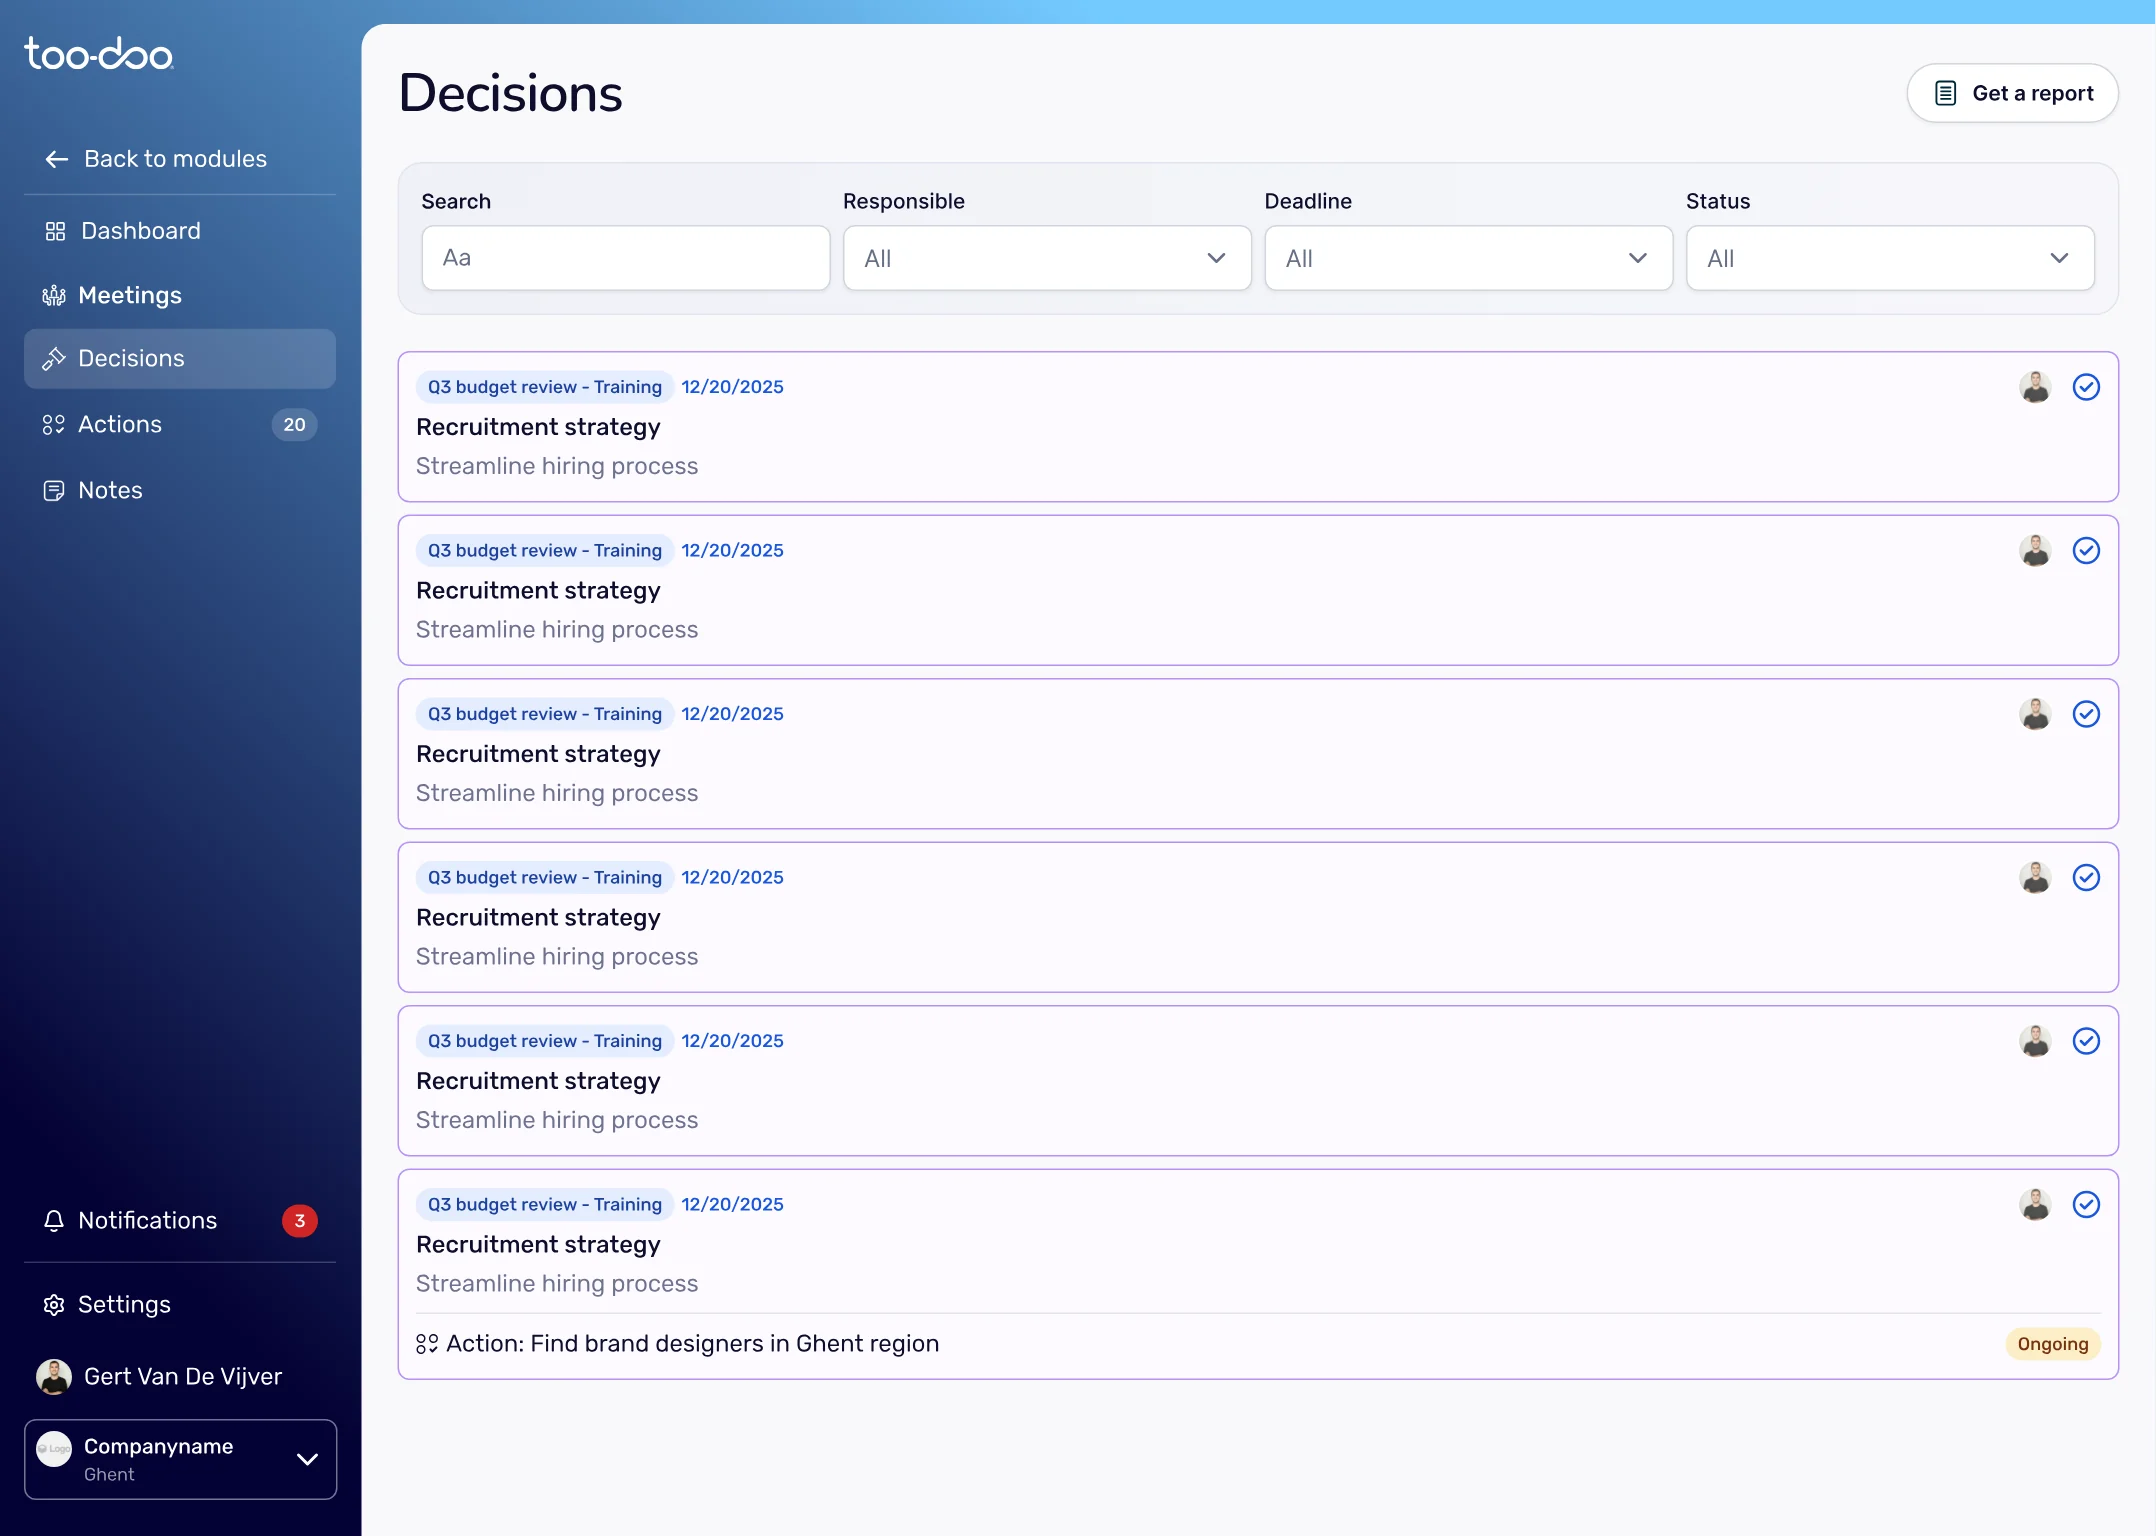
Task: Click Gert Van De Vijver's profile avatar
Action: point(54,1377)
